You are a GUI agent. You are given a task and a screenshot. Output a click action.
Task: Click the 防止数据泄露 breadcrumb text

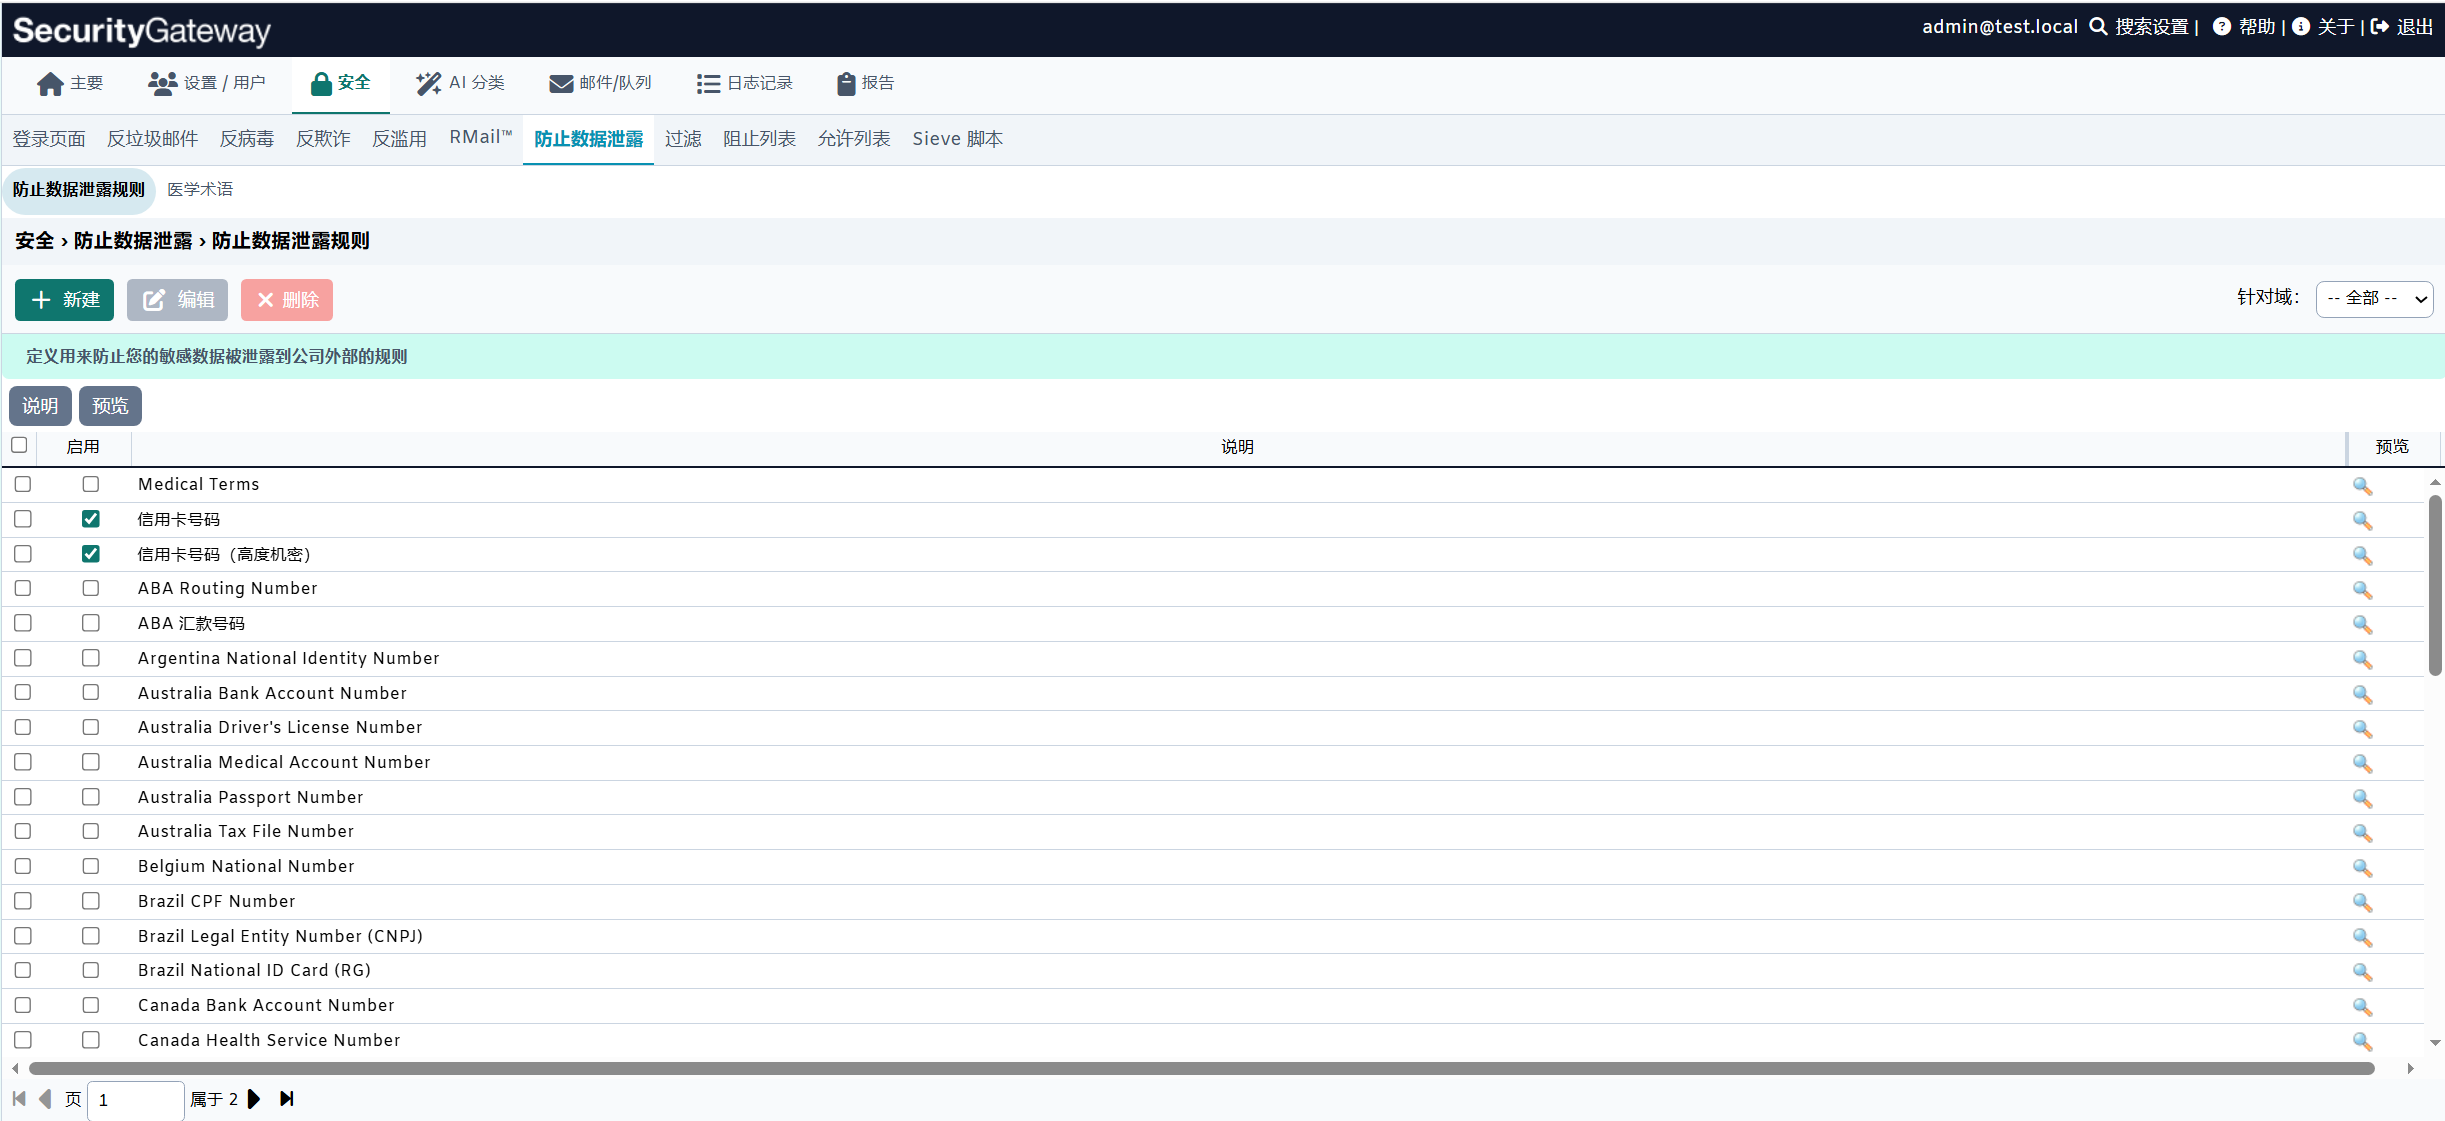coord(133,241)
